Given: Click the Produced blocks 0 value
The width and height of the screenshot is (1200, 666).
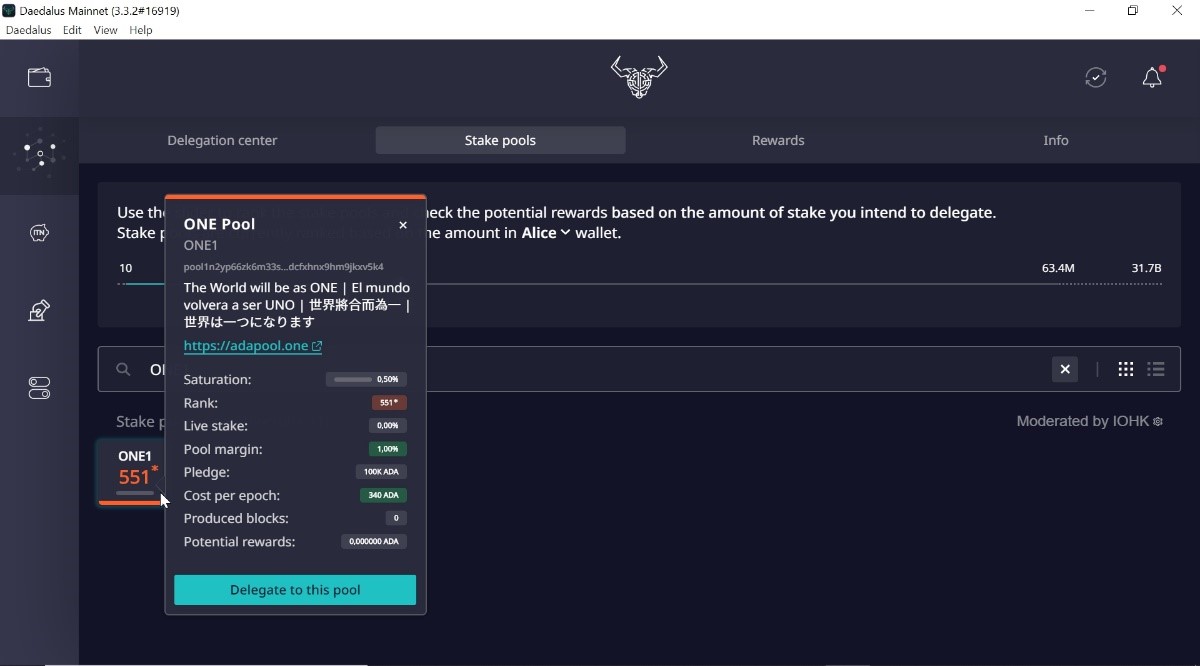Looking at the screenshot, I should pos(396,518).
